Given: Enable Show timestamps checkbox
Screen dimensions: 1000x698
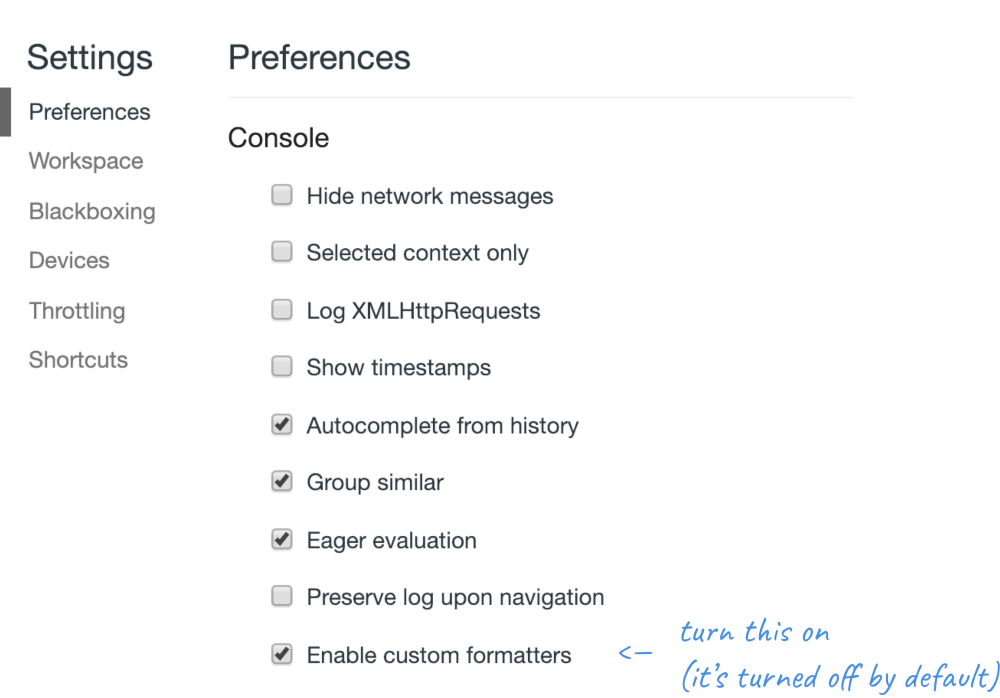Looking at the screenshot, I should 282,367.
